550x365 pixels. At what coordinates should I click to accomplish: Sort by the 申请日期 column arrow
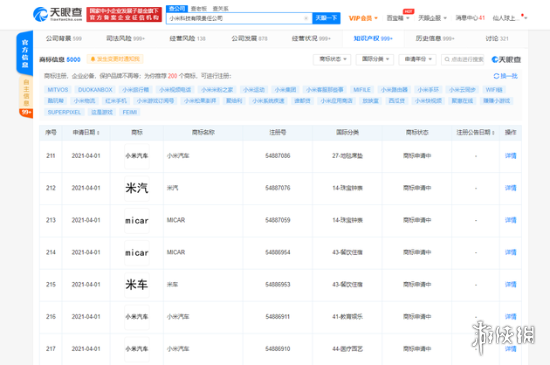[98, 133]
